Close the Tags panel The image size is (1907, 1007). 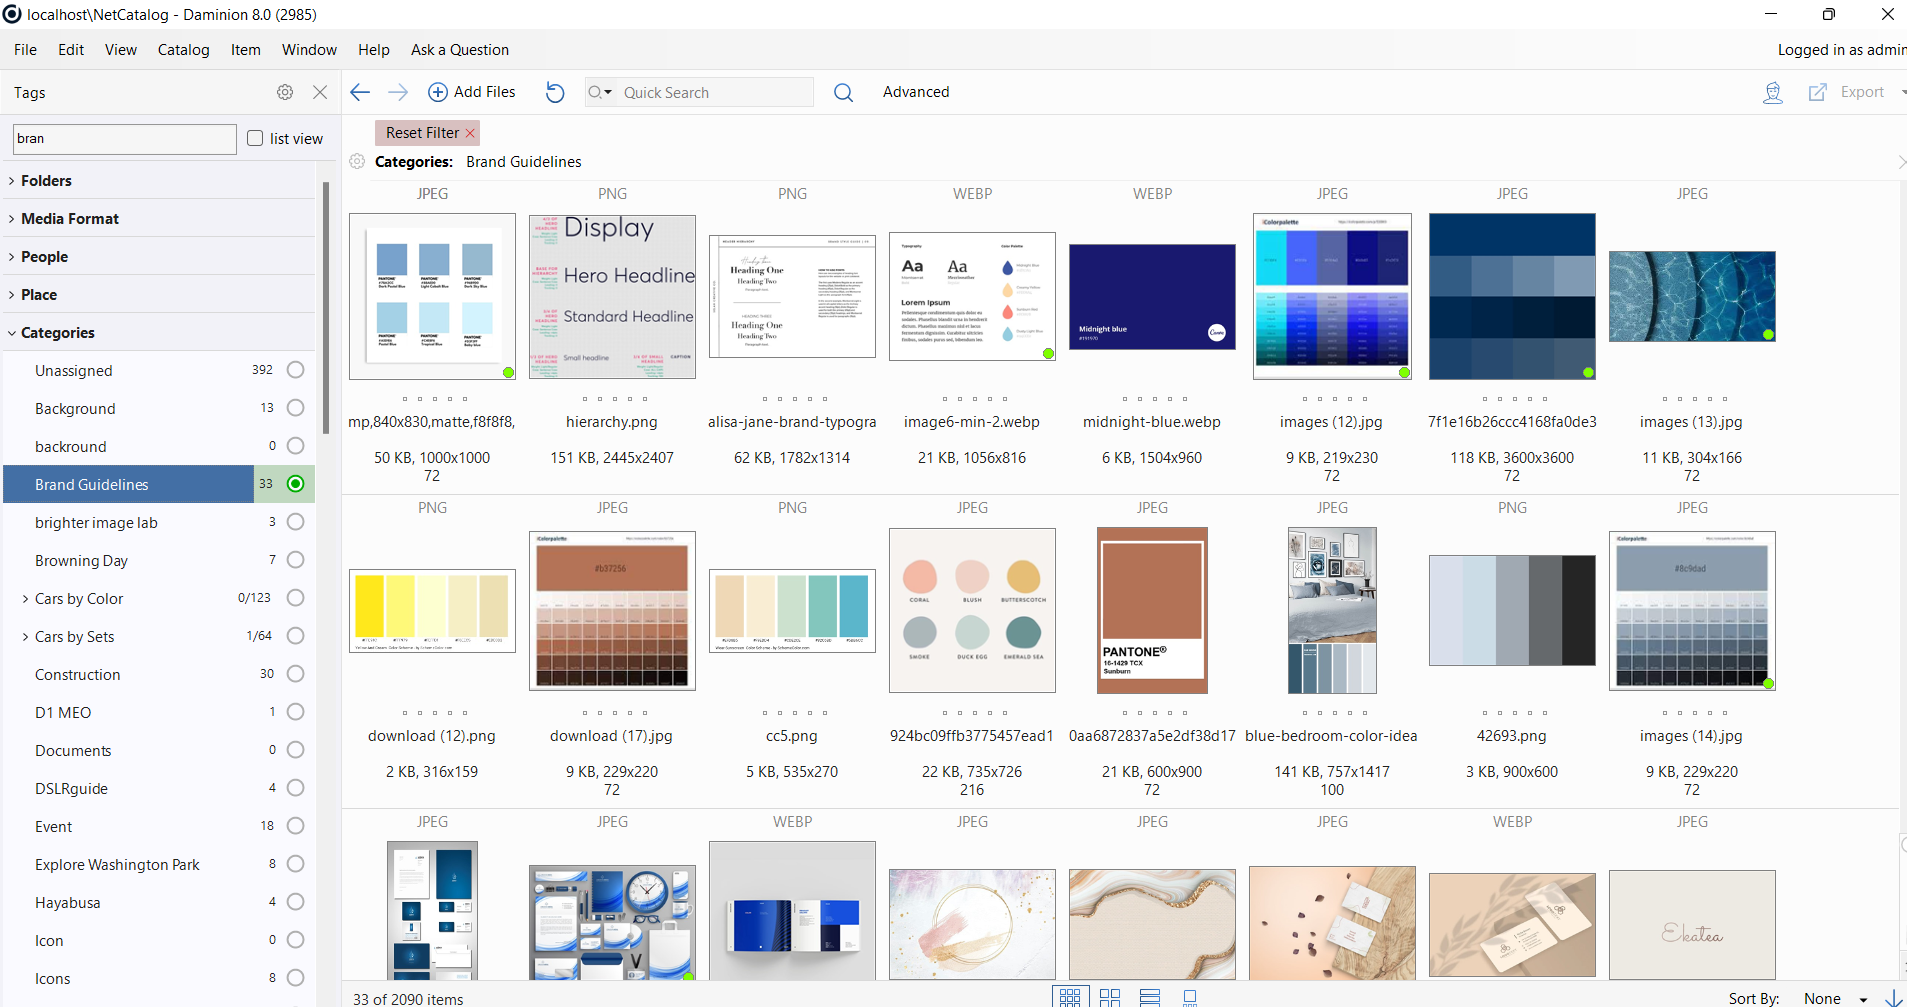320,92
